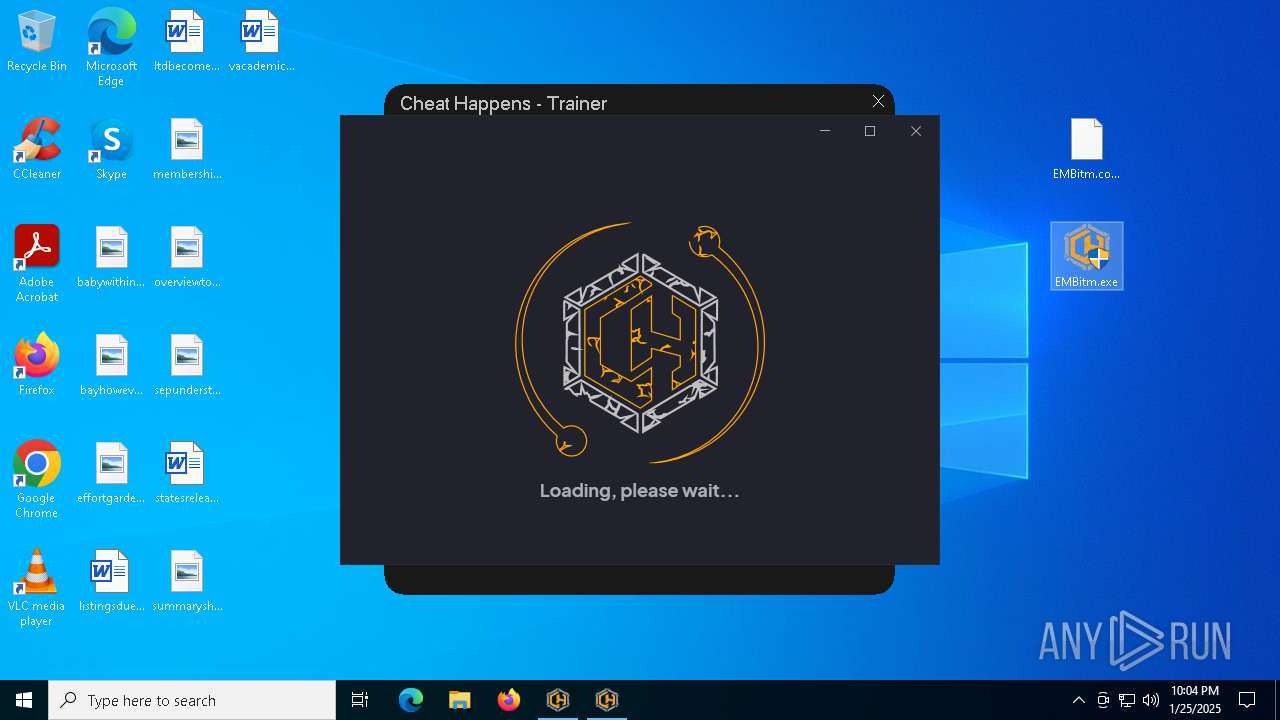This screenshot has width=1280, height=720.
Task: Select the EMBitm.co file on desktop
Action: pyautogui.click(x=1087, y=150)
